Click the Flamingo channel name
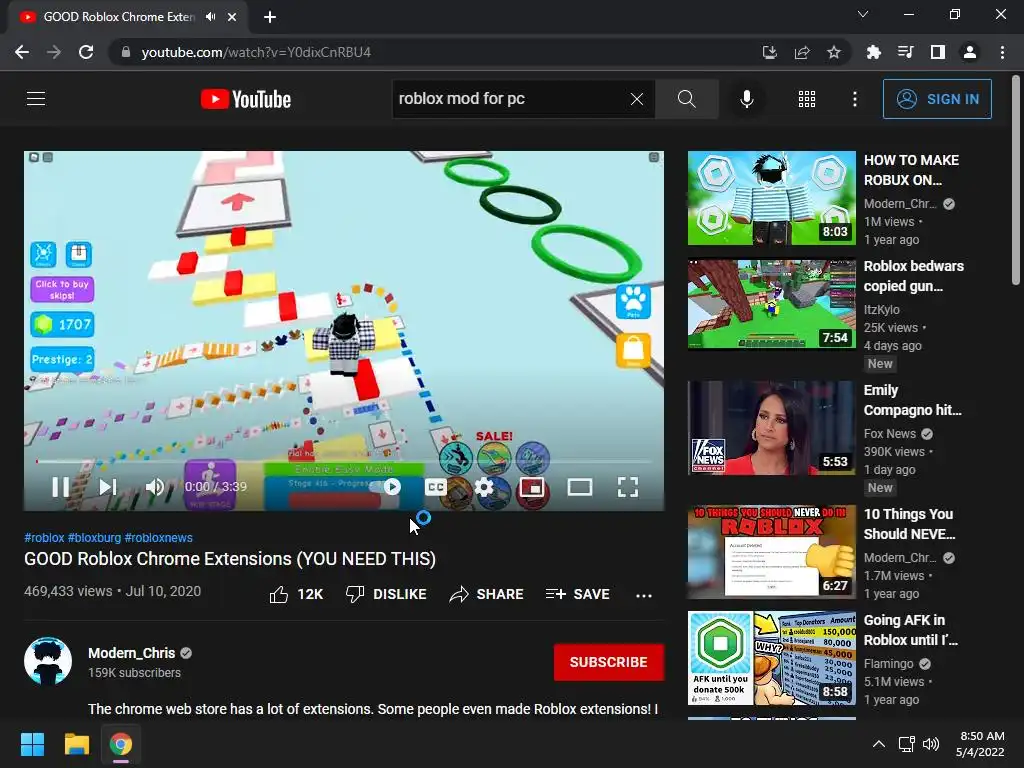Screen dimensions: 1024x768 [888, 664]
